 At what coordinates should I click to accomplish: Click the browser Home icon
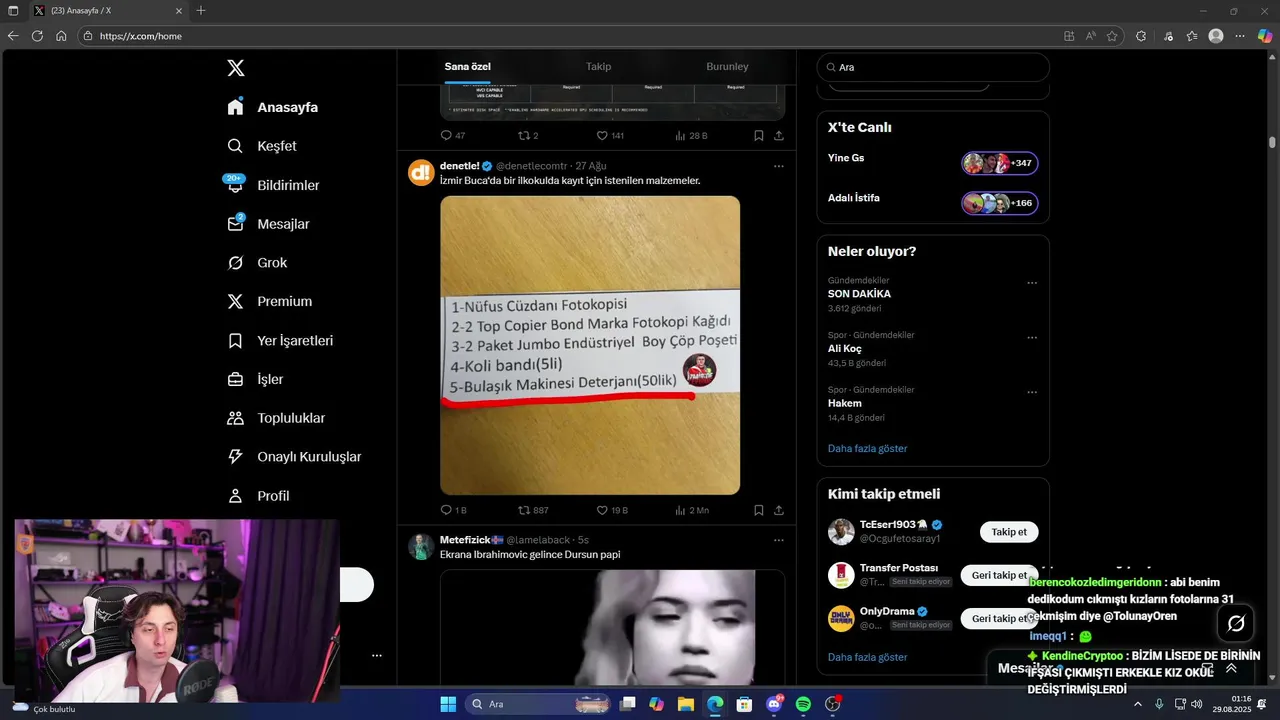click(x=61, y=36)
